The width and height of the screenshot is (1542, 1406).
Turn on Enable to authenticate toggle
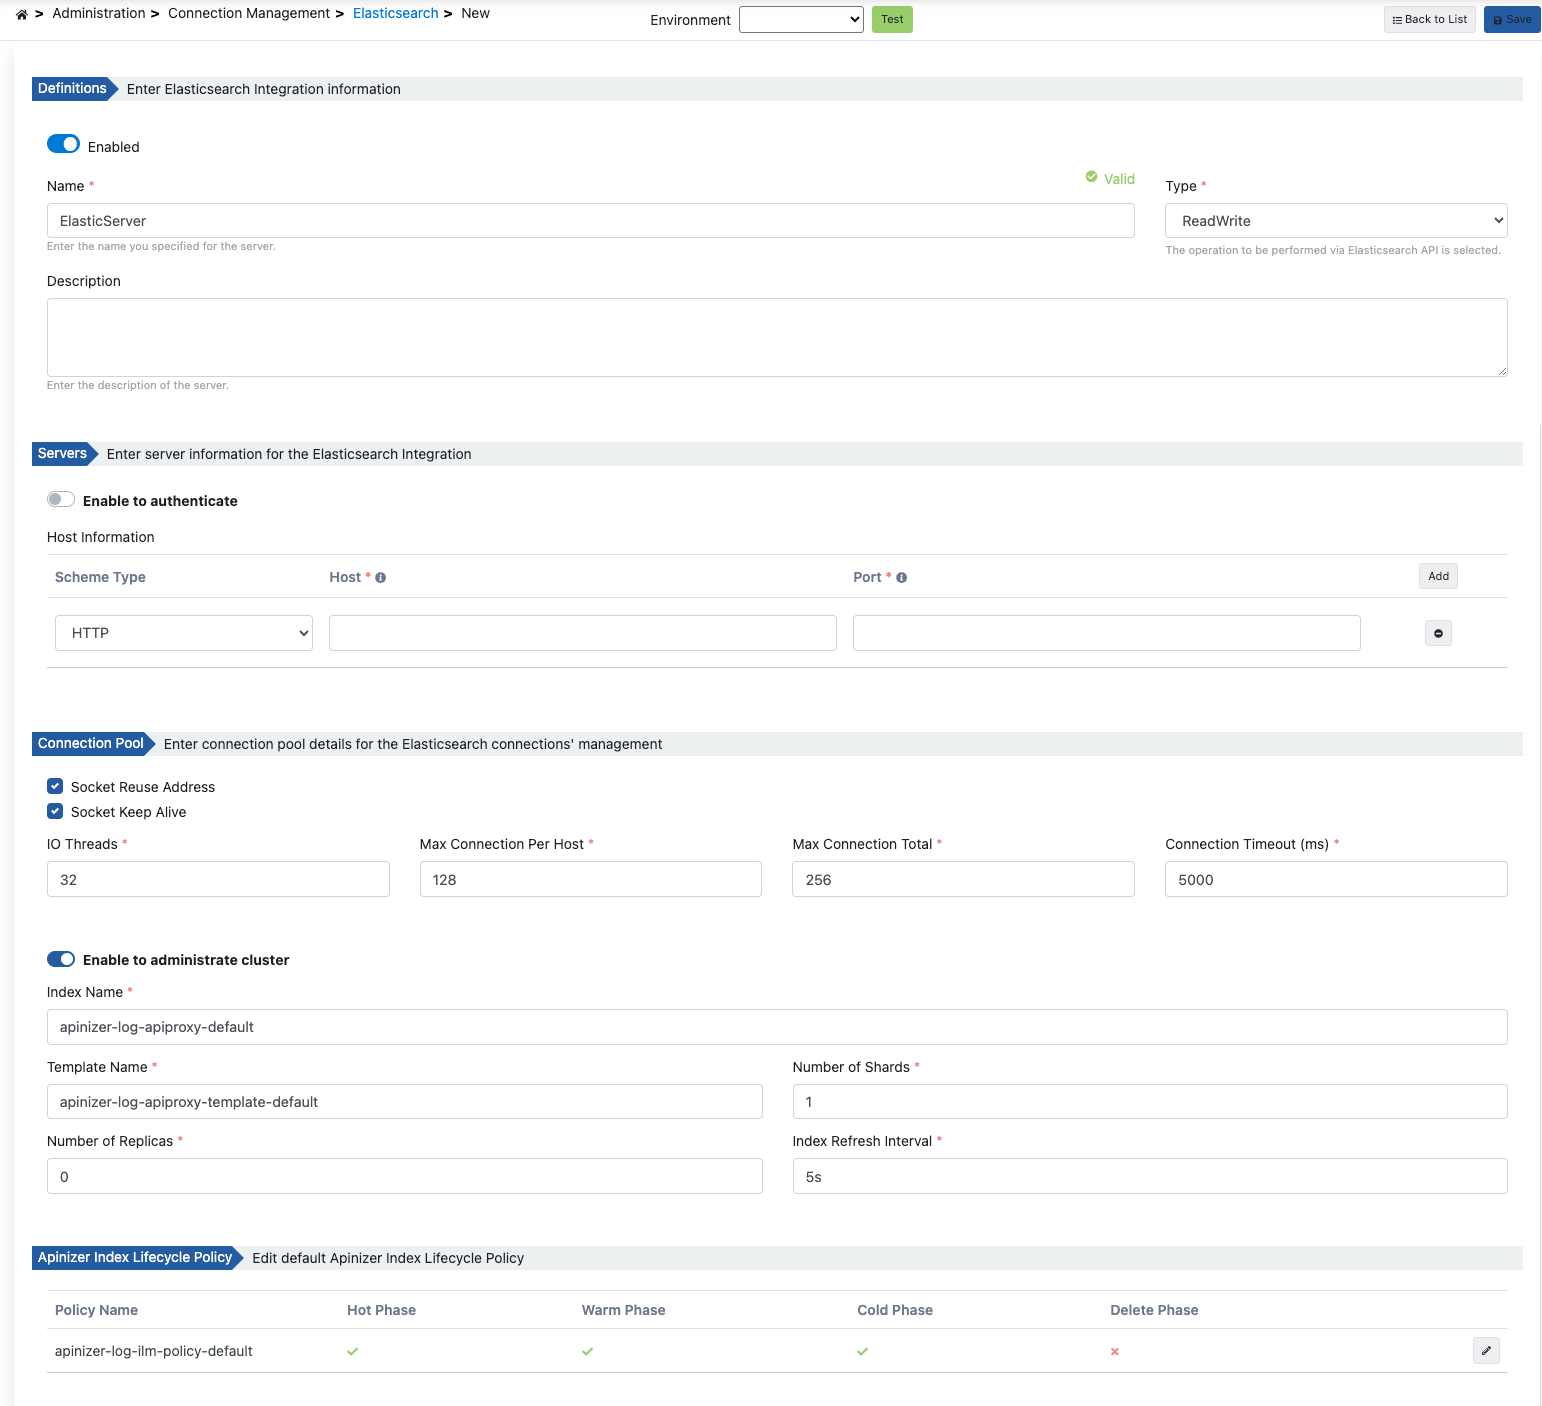(x=61, y=500)
